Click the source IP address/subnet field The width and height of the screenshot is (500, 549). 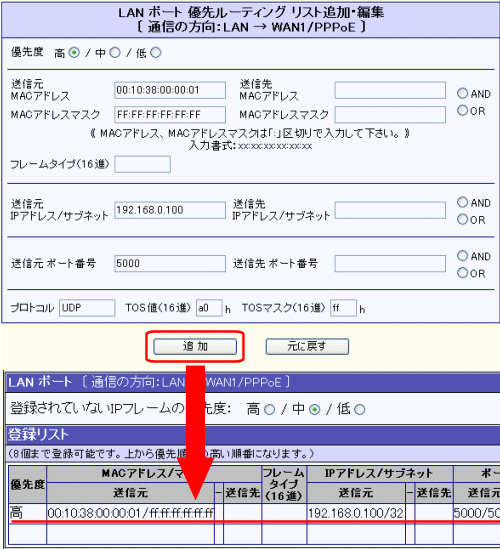click(x=170, y=210)
